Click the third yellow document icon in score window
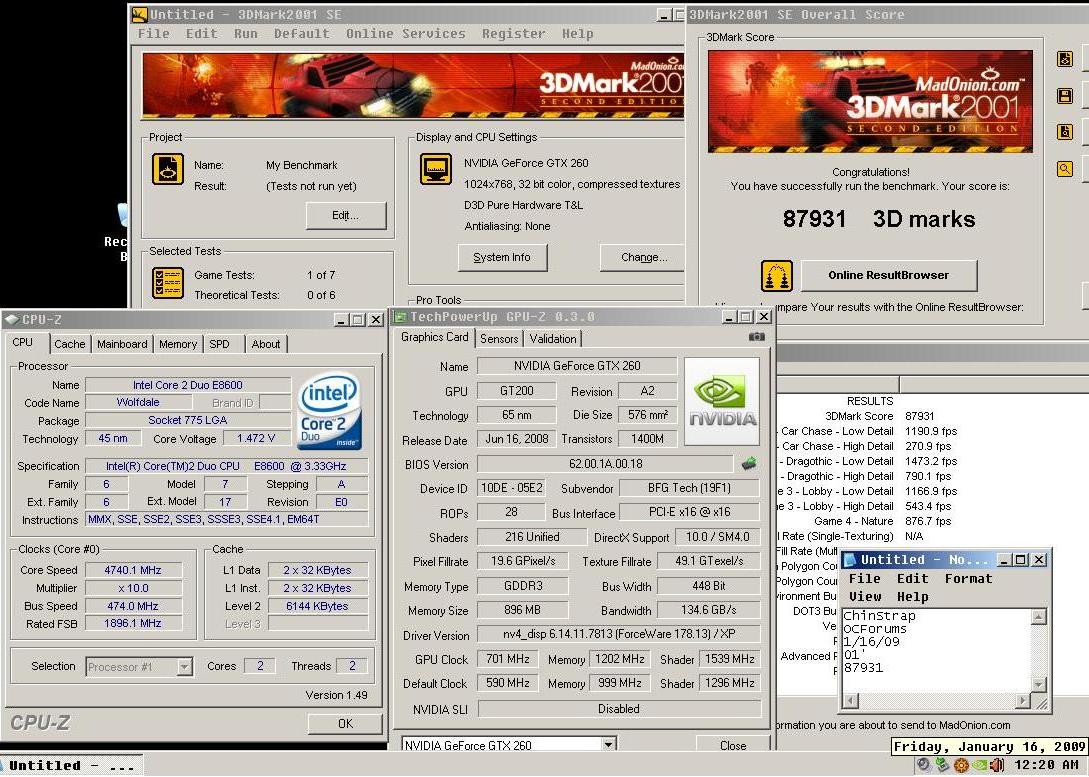This screenshot has height=777, width=1089. click(1065, 132)
